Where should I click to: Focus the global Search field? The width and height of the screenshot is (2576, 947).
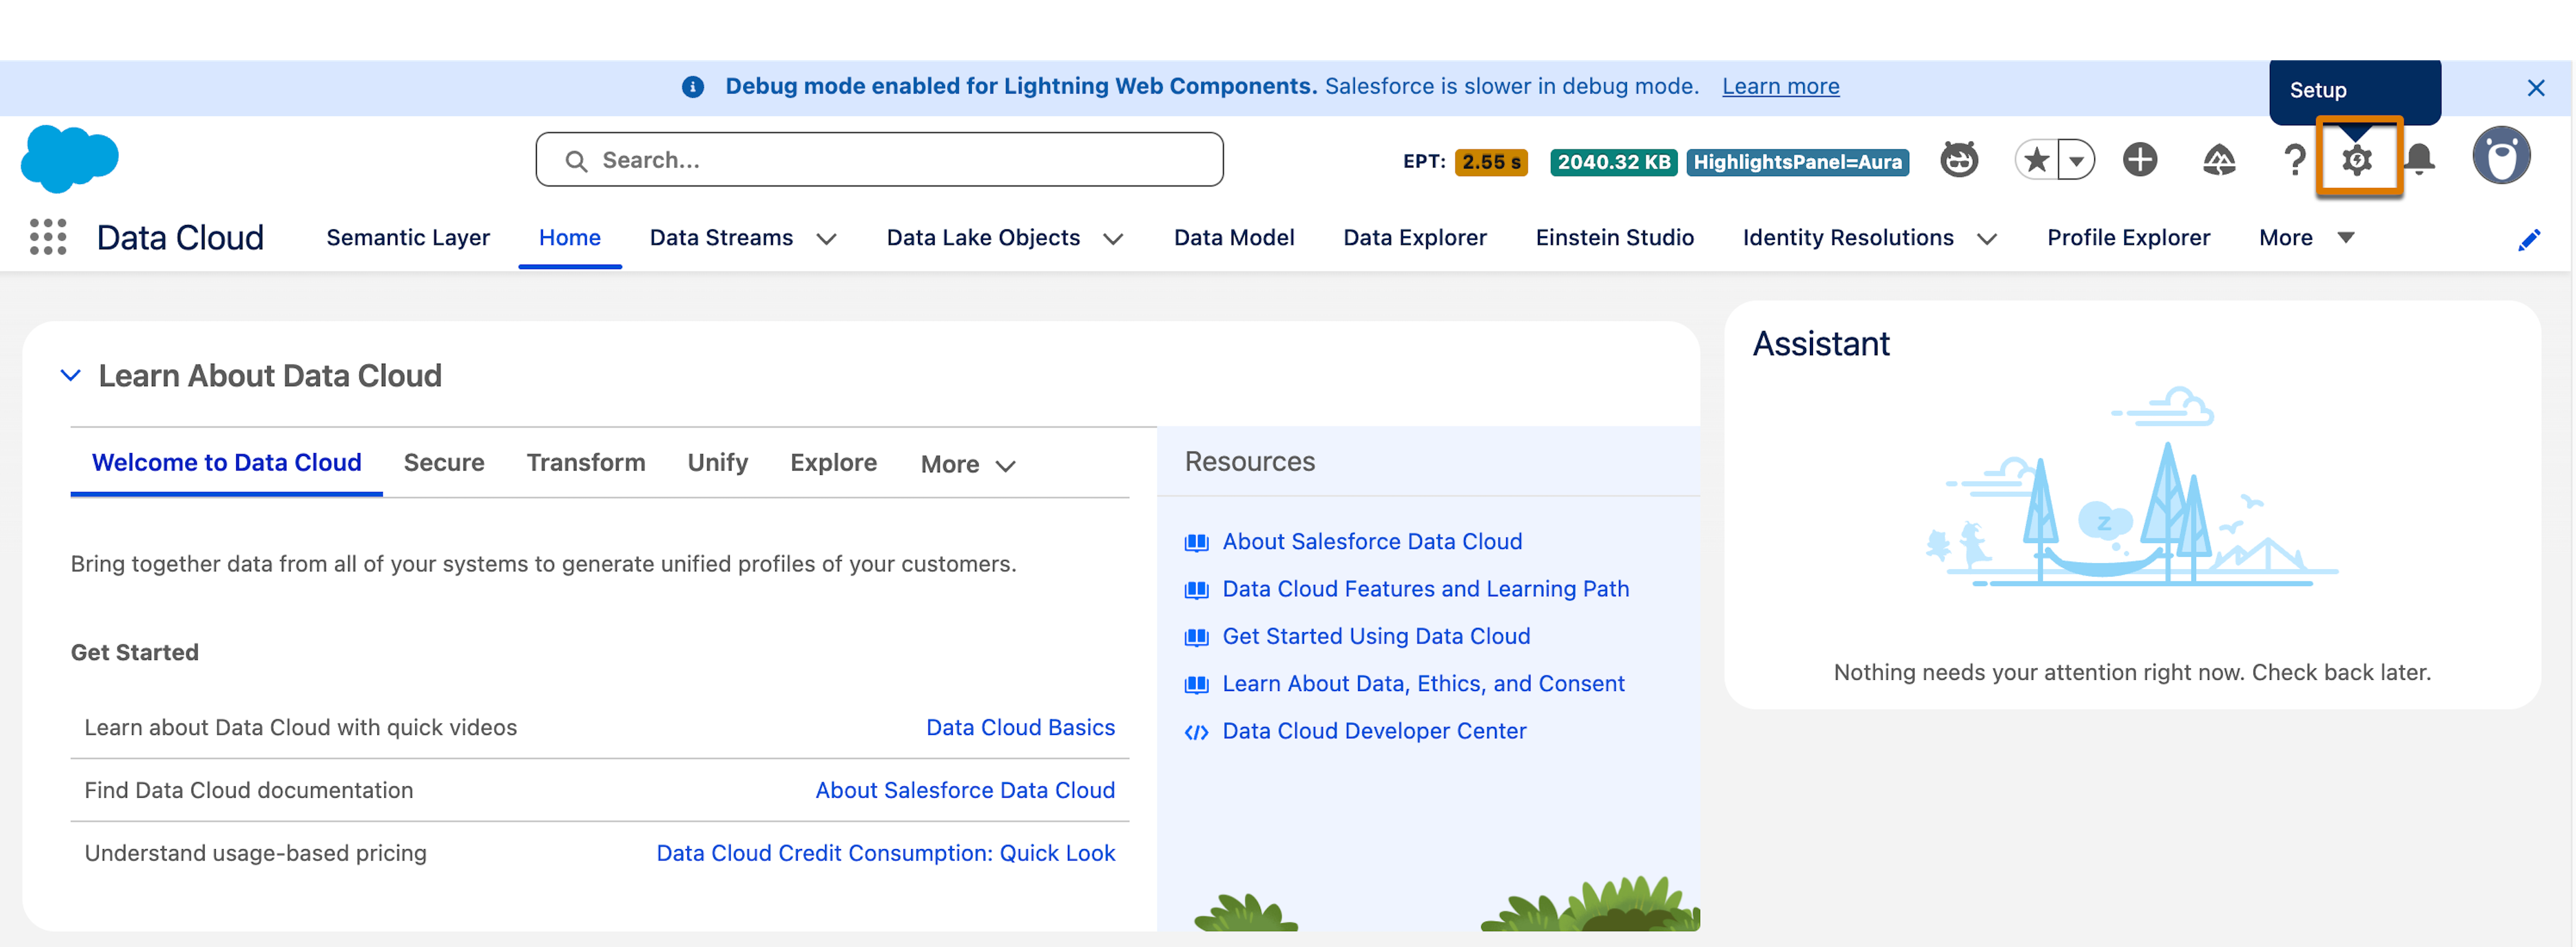[879, 160]
